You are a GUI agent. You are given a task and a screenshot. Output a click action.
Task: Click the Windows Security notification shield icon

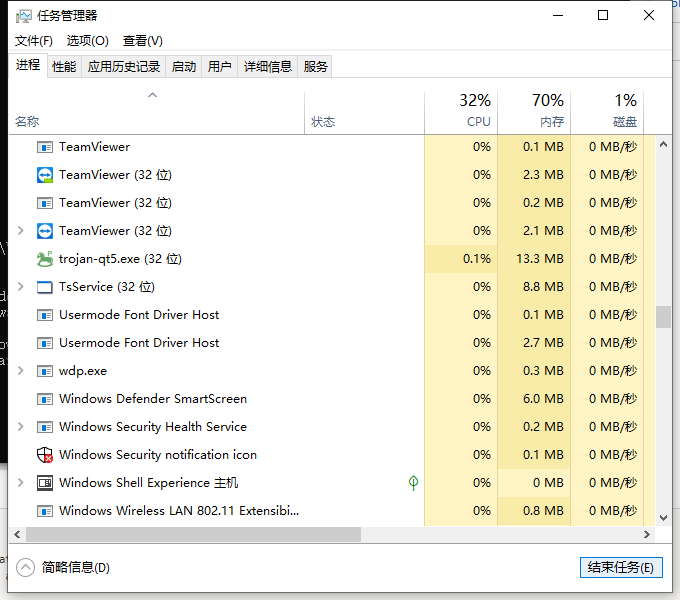[45, 455]
